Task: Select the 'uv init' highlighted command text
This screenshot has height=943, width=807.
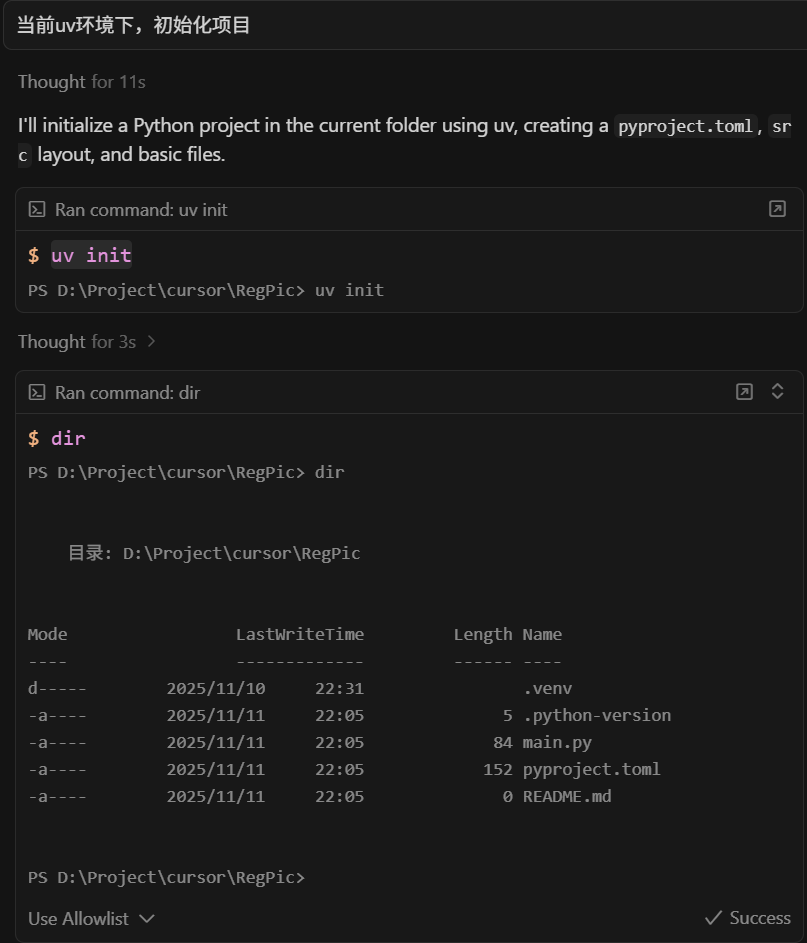Action: click(x=91, y=255)
